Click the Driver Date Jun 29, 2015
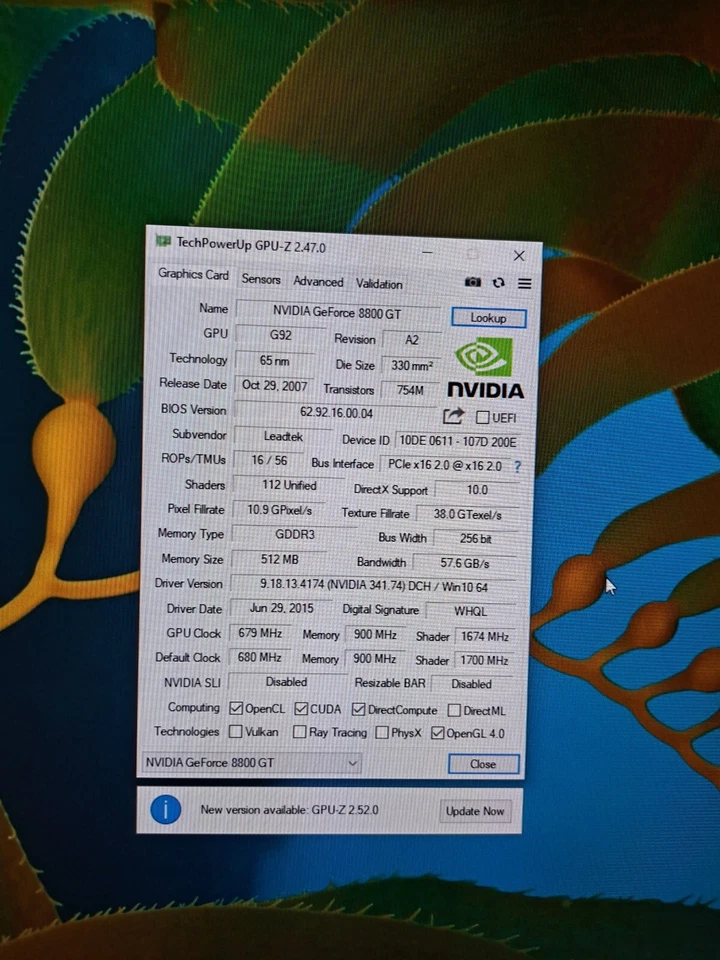 coord(281,608)
